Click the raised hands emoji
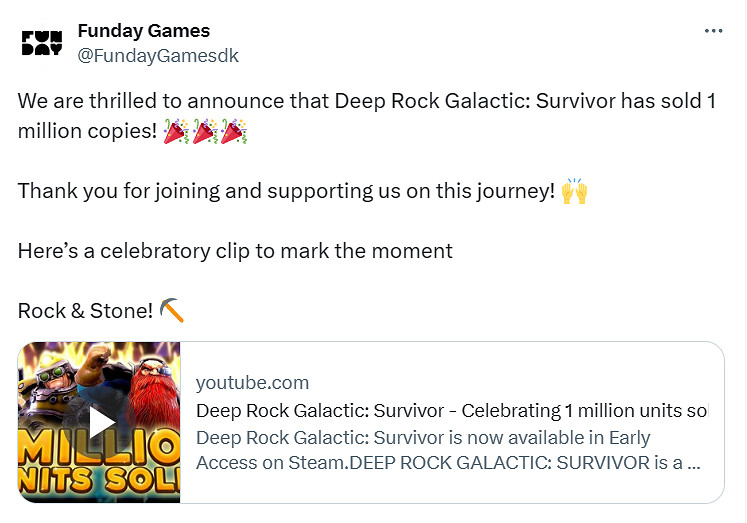This screenshot has width=747, height=523. coord(574,191)
